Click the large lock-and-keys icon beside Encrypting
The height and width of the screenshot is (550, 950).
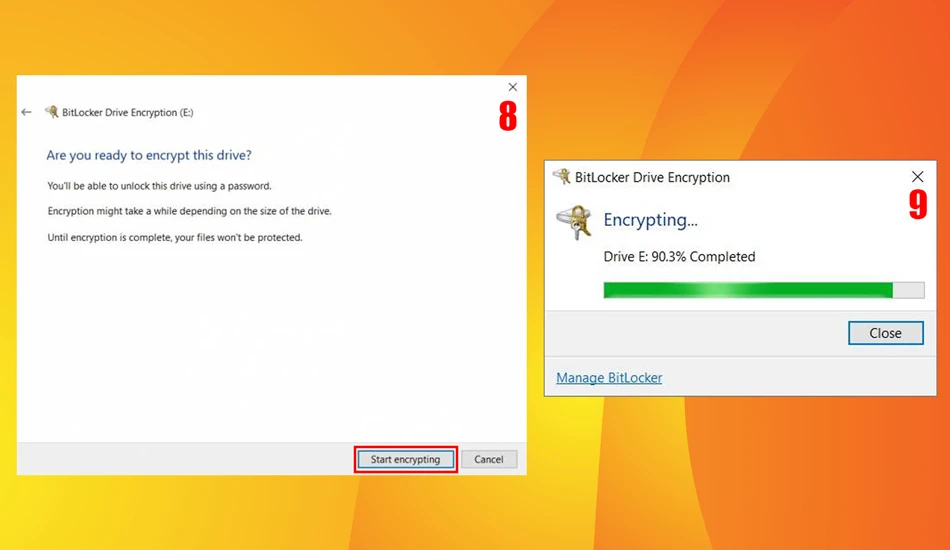coord(574,222)
